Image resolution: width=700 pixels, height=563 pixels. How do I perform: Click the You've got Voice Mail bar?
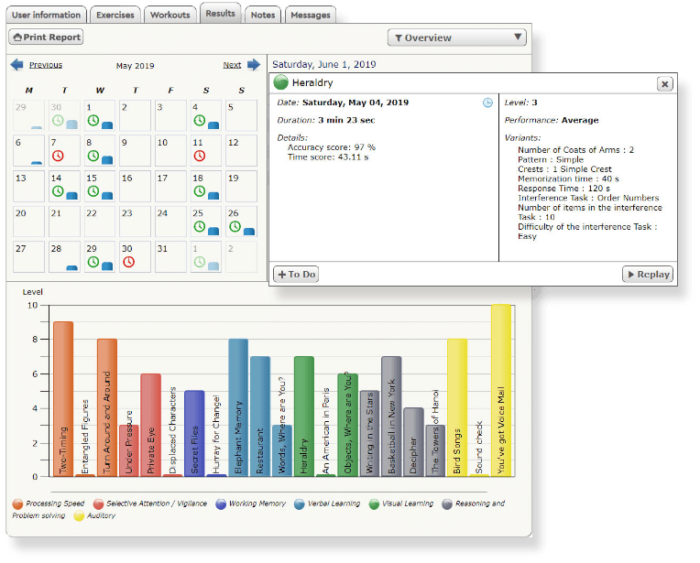[x=501, y=391]
